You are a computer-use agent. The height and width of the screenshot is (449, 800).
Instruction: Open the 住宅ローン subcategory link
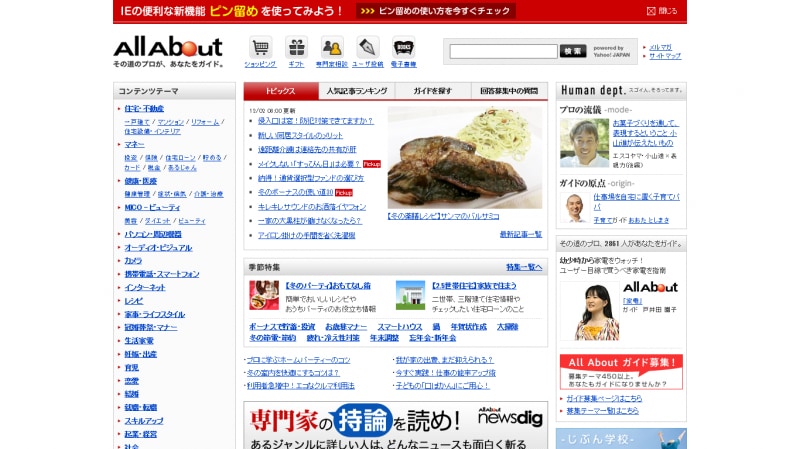pyautogui.click(x=180, y=158)
